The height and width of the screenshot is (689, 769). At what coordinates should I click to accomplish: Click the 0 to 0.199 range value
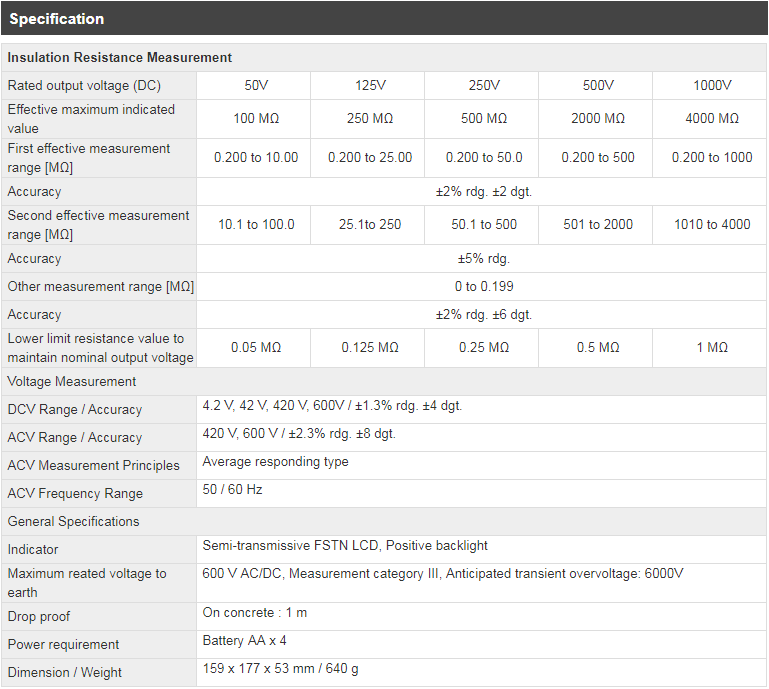point(483,287)
